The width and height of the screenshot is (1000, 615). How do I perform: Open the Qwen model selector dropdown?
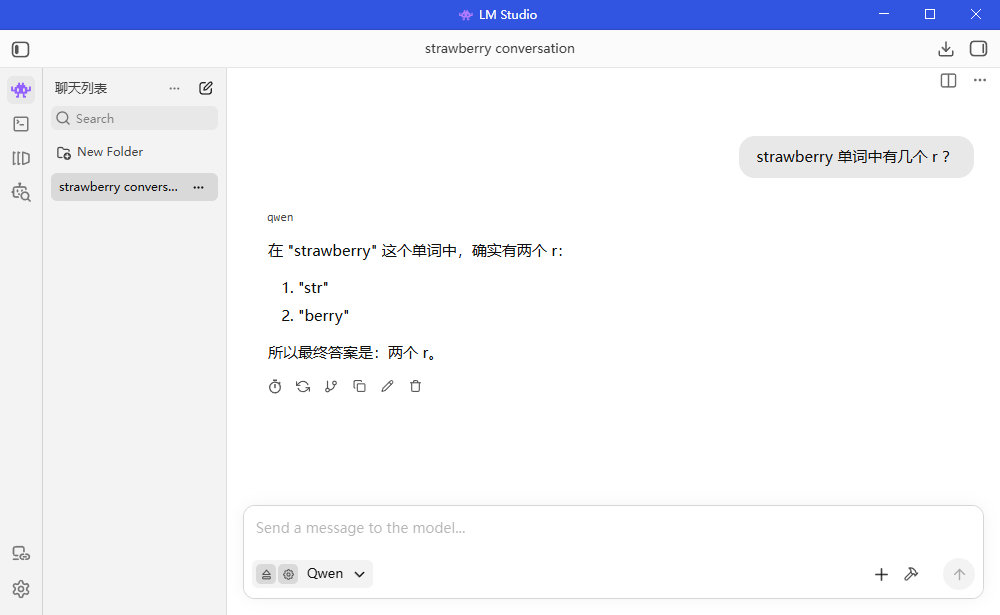click(x=335, y=574)
